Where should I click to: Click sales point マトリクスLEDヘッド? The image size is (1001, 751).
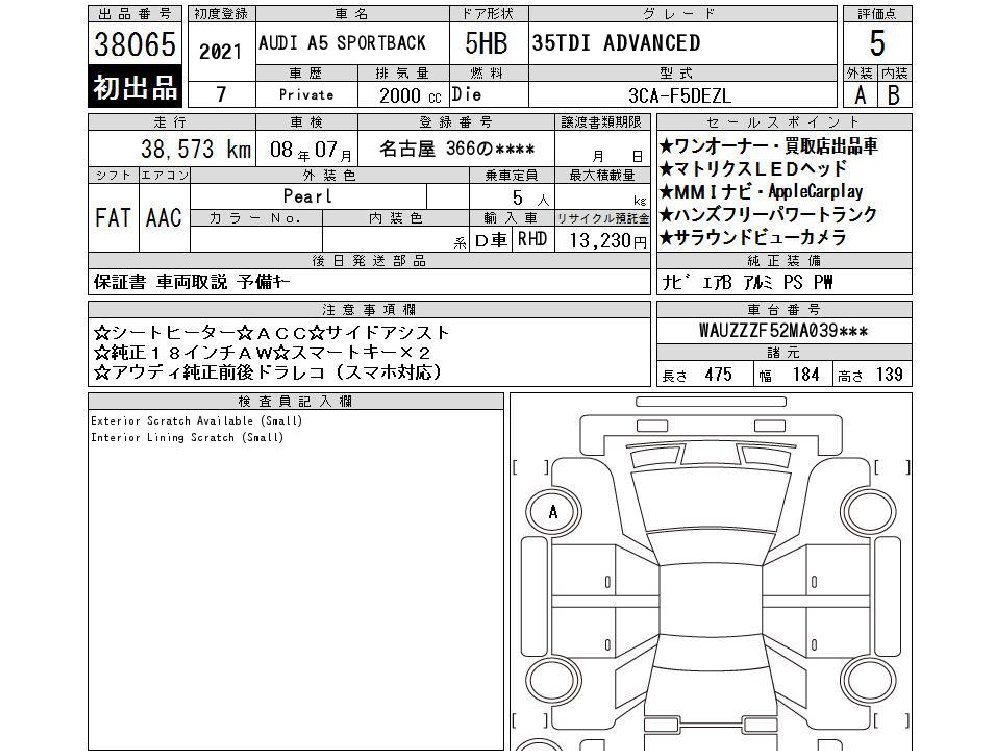click(x=753, y=169)
